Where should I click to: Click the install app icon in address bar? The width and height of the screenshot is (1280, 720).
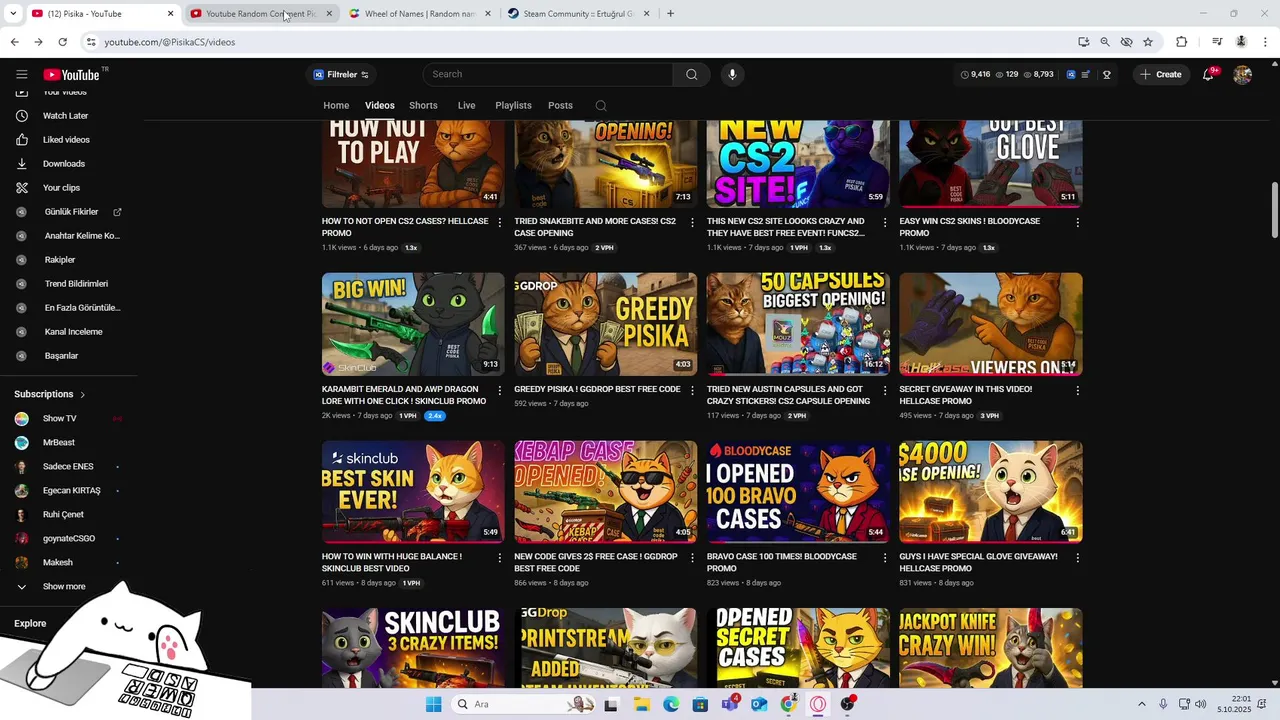pyautogui.click(x=1083, y=42)
